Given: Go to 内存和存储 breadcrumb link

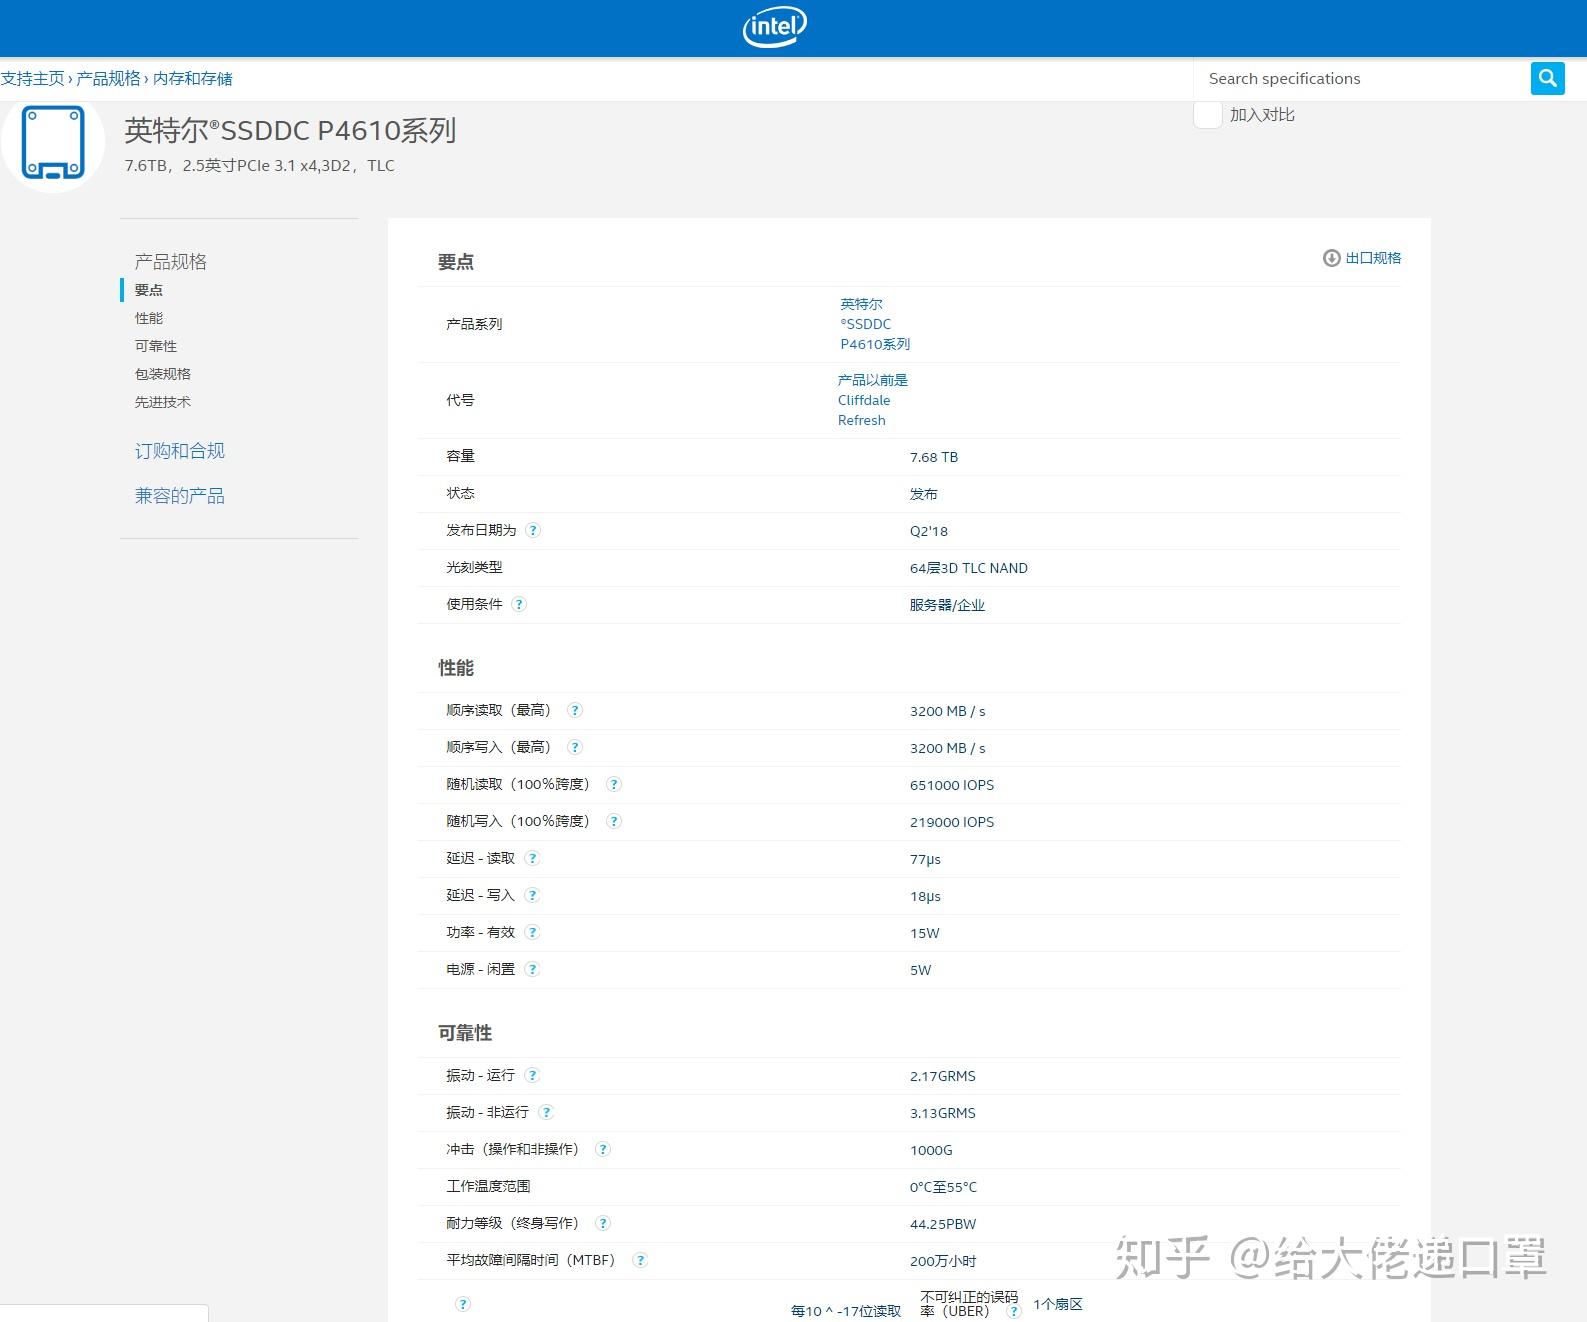Looking at the screenshot, I should 193,78.
